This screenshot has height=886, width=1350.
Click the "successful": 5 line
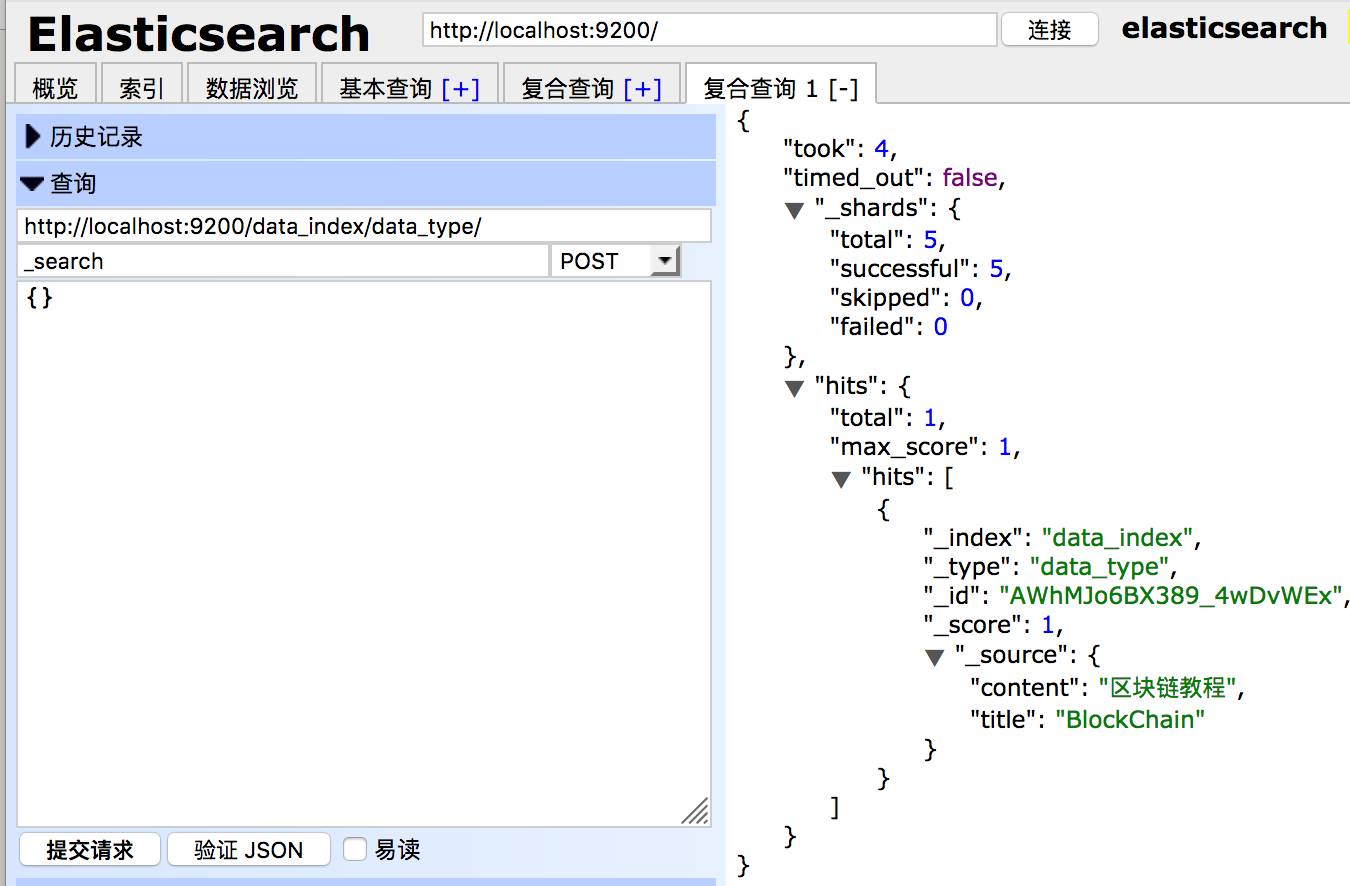click(x=920, y=268)
